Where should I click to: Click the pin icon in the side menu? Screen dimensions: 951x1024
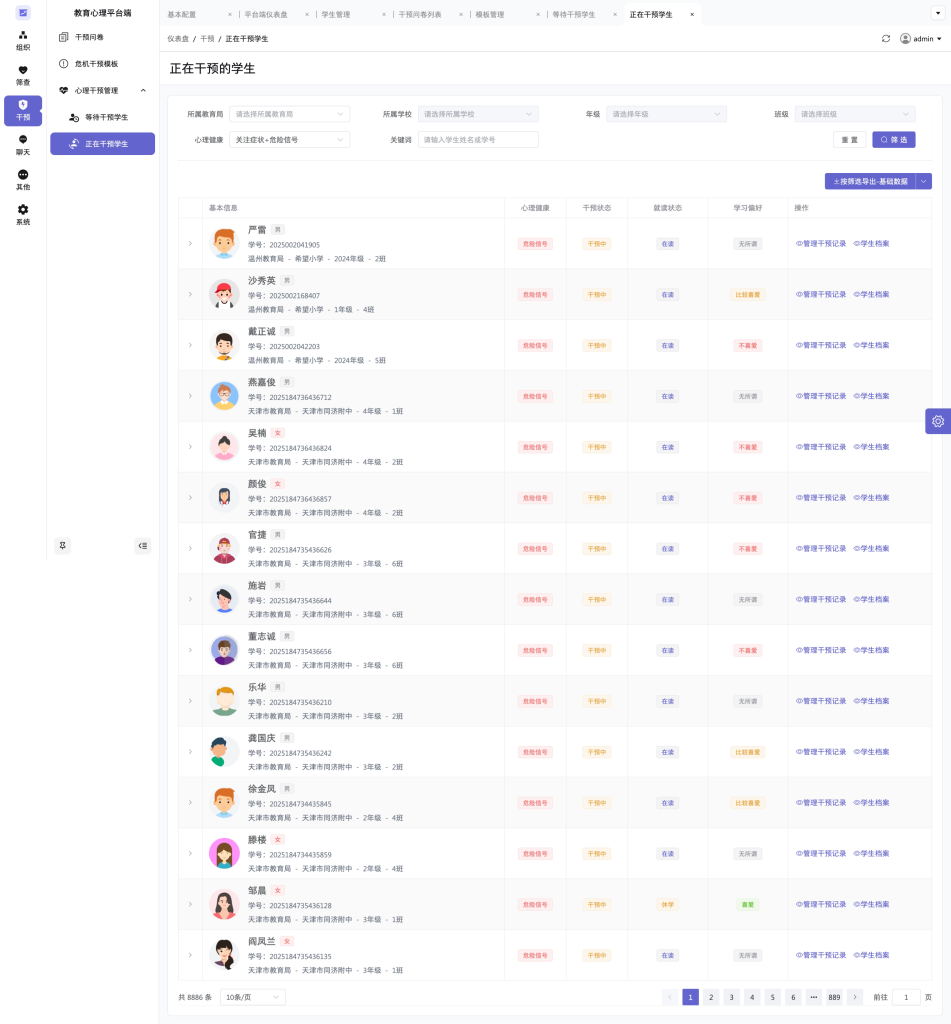click(63, 545)
